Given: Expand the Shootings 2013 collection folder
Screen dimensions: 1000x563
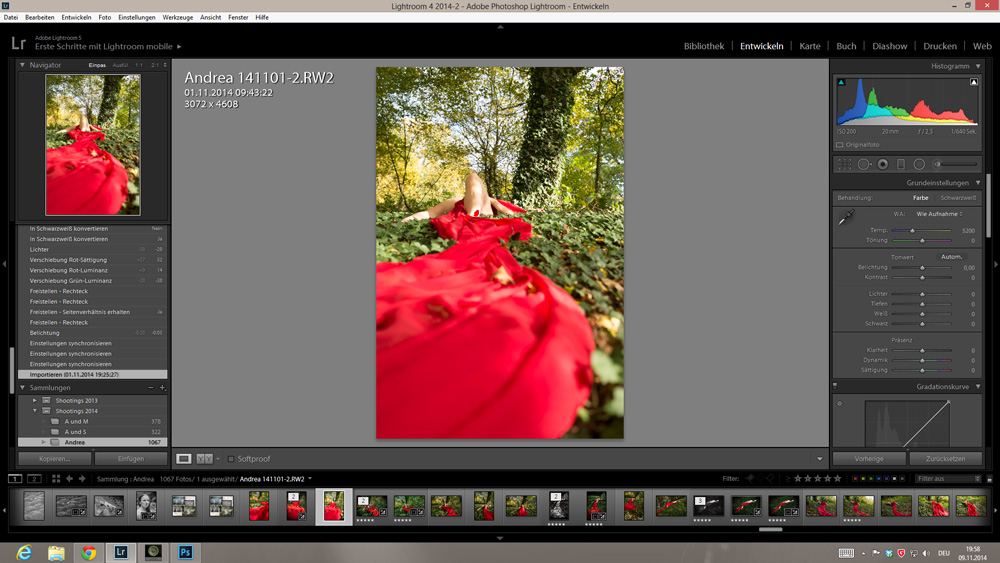Looking at the screenshot, I should tap(35, 400).
